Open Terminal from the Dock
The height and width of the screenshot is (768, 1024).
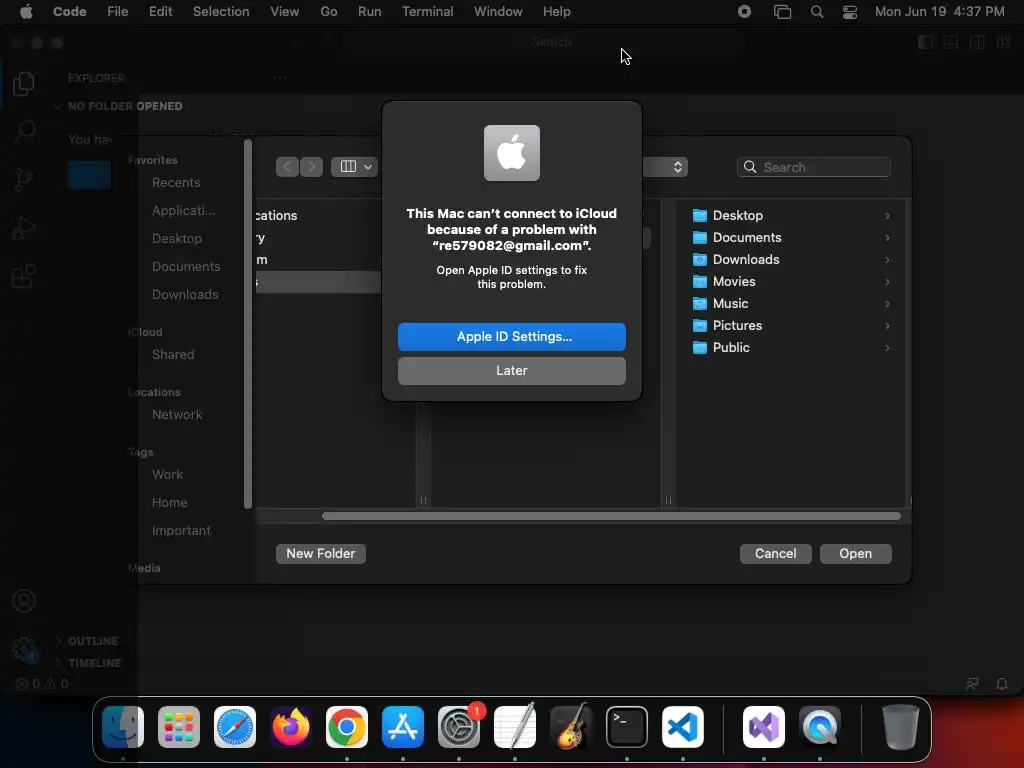[627, 727]
